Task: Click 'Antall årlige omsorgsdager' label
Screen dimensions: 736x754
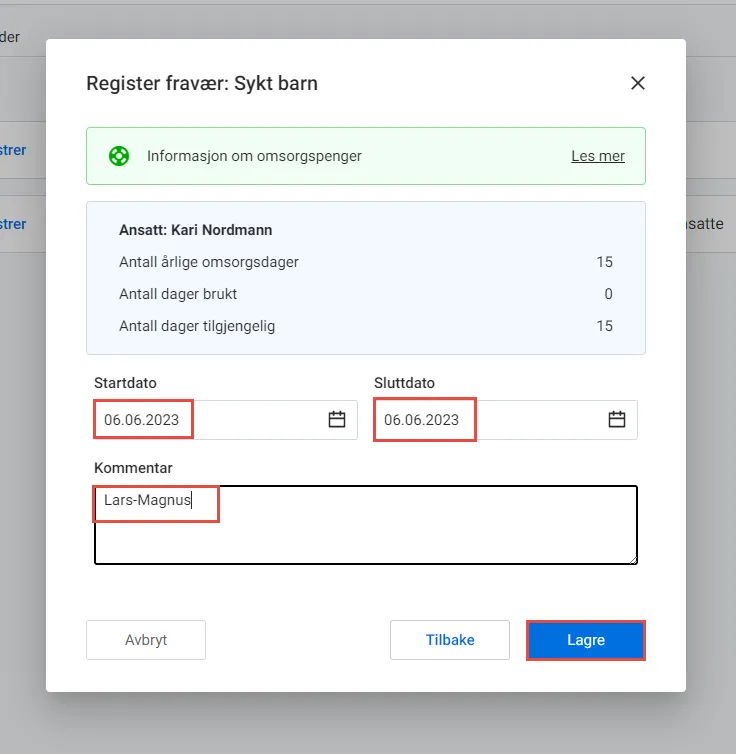Action: click(x=209, y=262)
